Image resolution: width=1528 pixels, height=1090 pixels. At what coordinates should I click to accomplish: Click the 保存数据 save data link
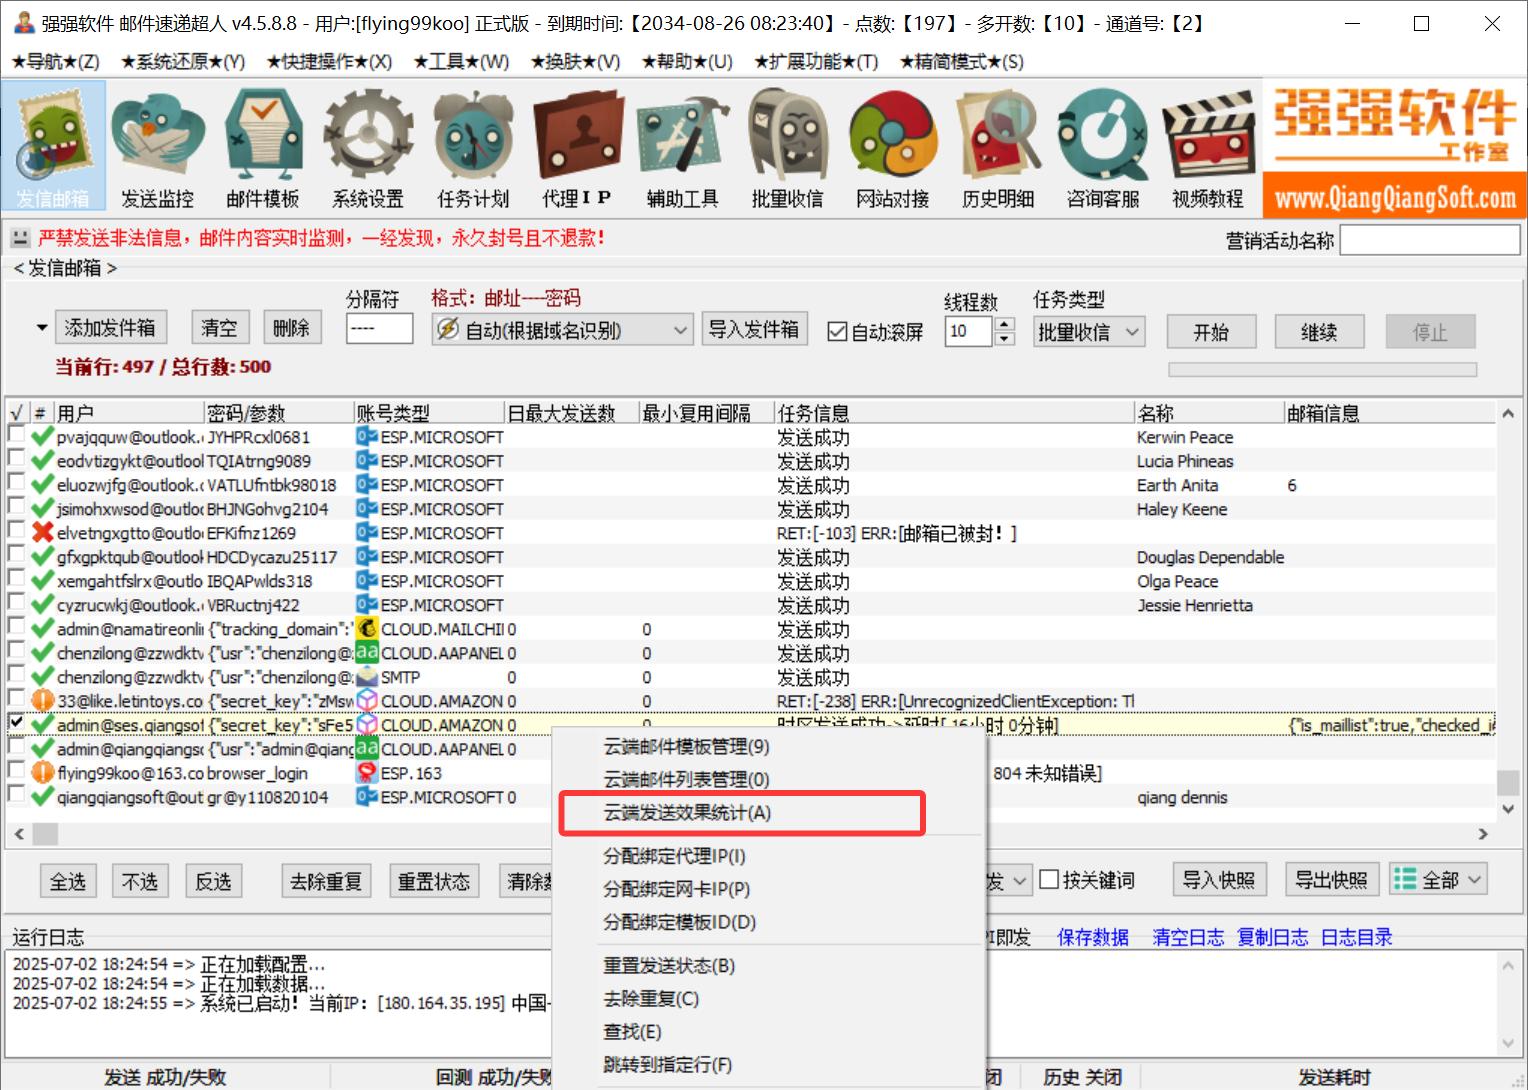(1093, 937)
